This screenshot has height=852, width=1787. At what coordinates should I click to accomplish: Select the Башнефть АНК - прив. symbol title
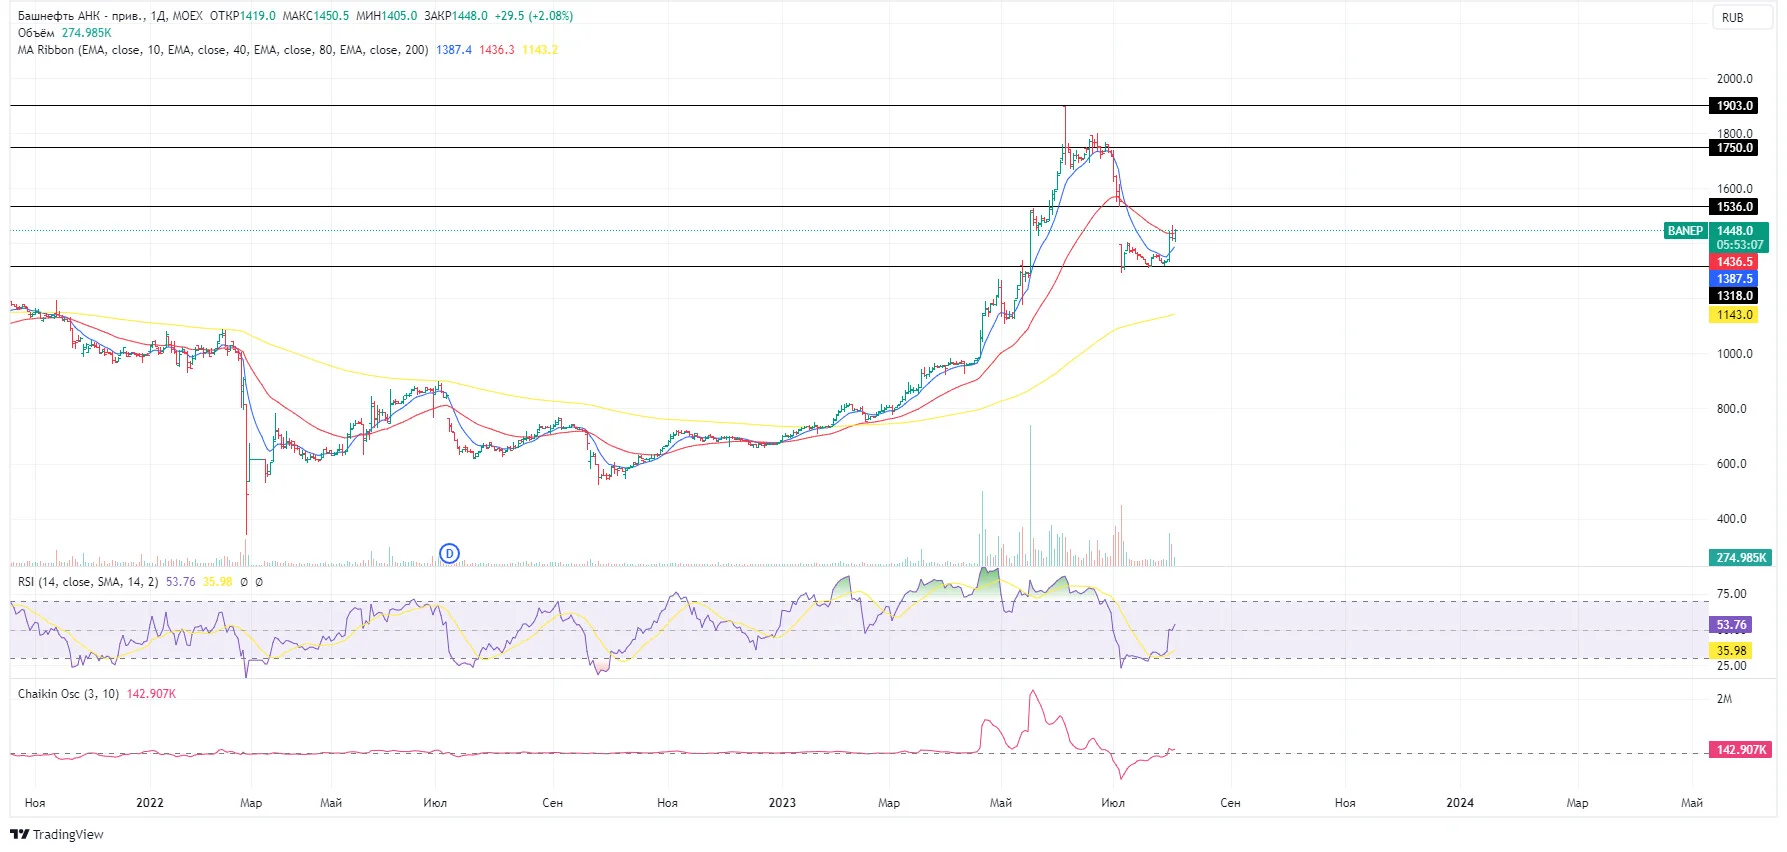click(x=81, y=16)
